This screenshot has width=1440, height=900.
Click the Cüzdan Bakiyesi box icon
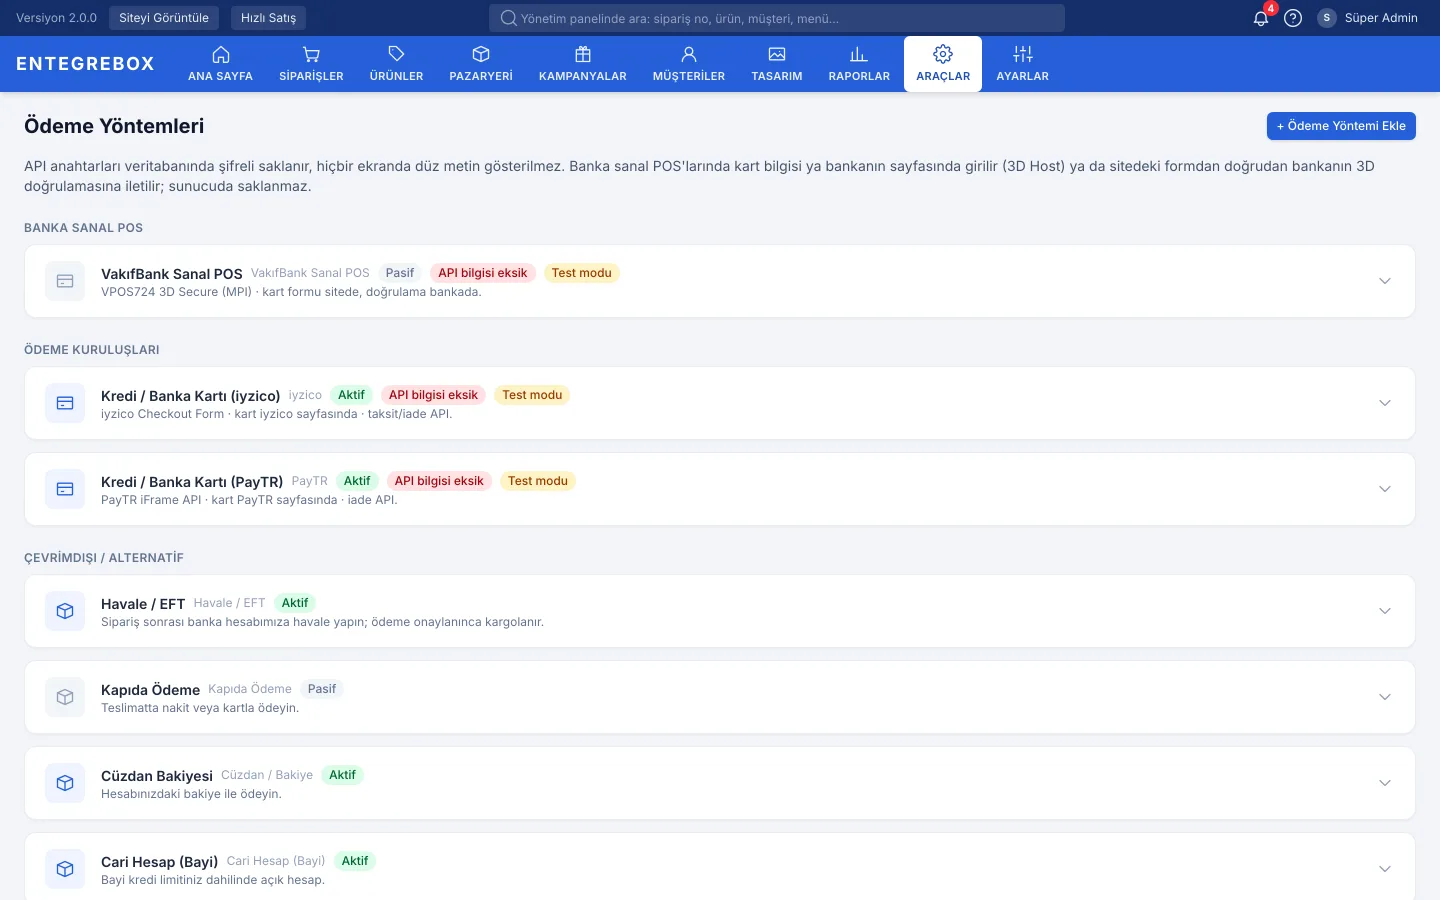click(x=65, y=783)
